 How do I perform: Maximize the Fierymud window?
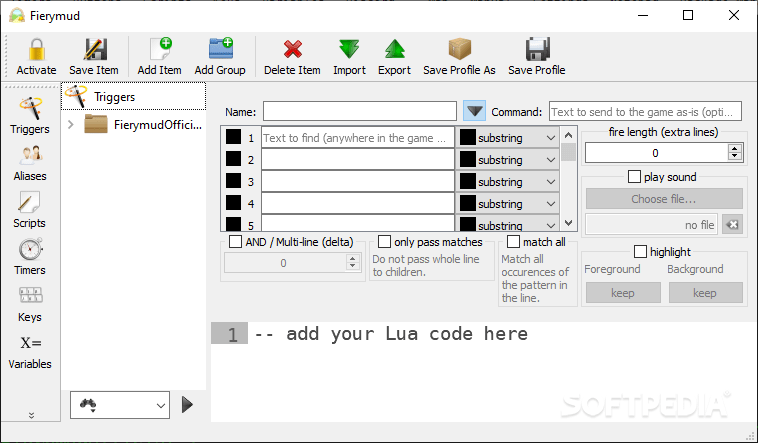pos(688,15)
